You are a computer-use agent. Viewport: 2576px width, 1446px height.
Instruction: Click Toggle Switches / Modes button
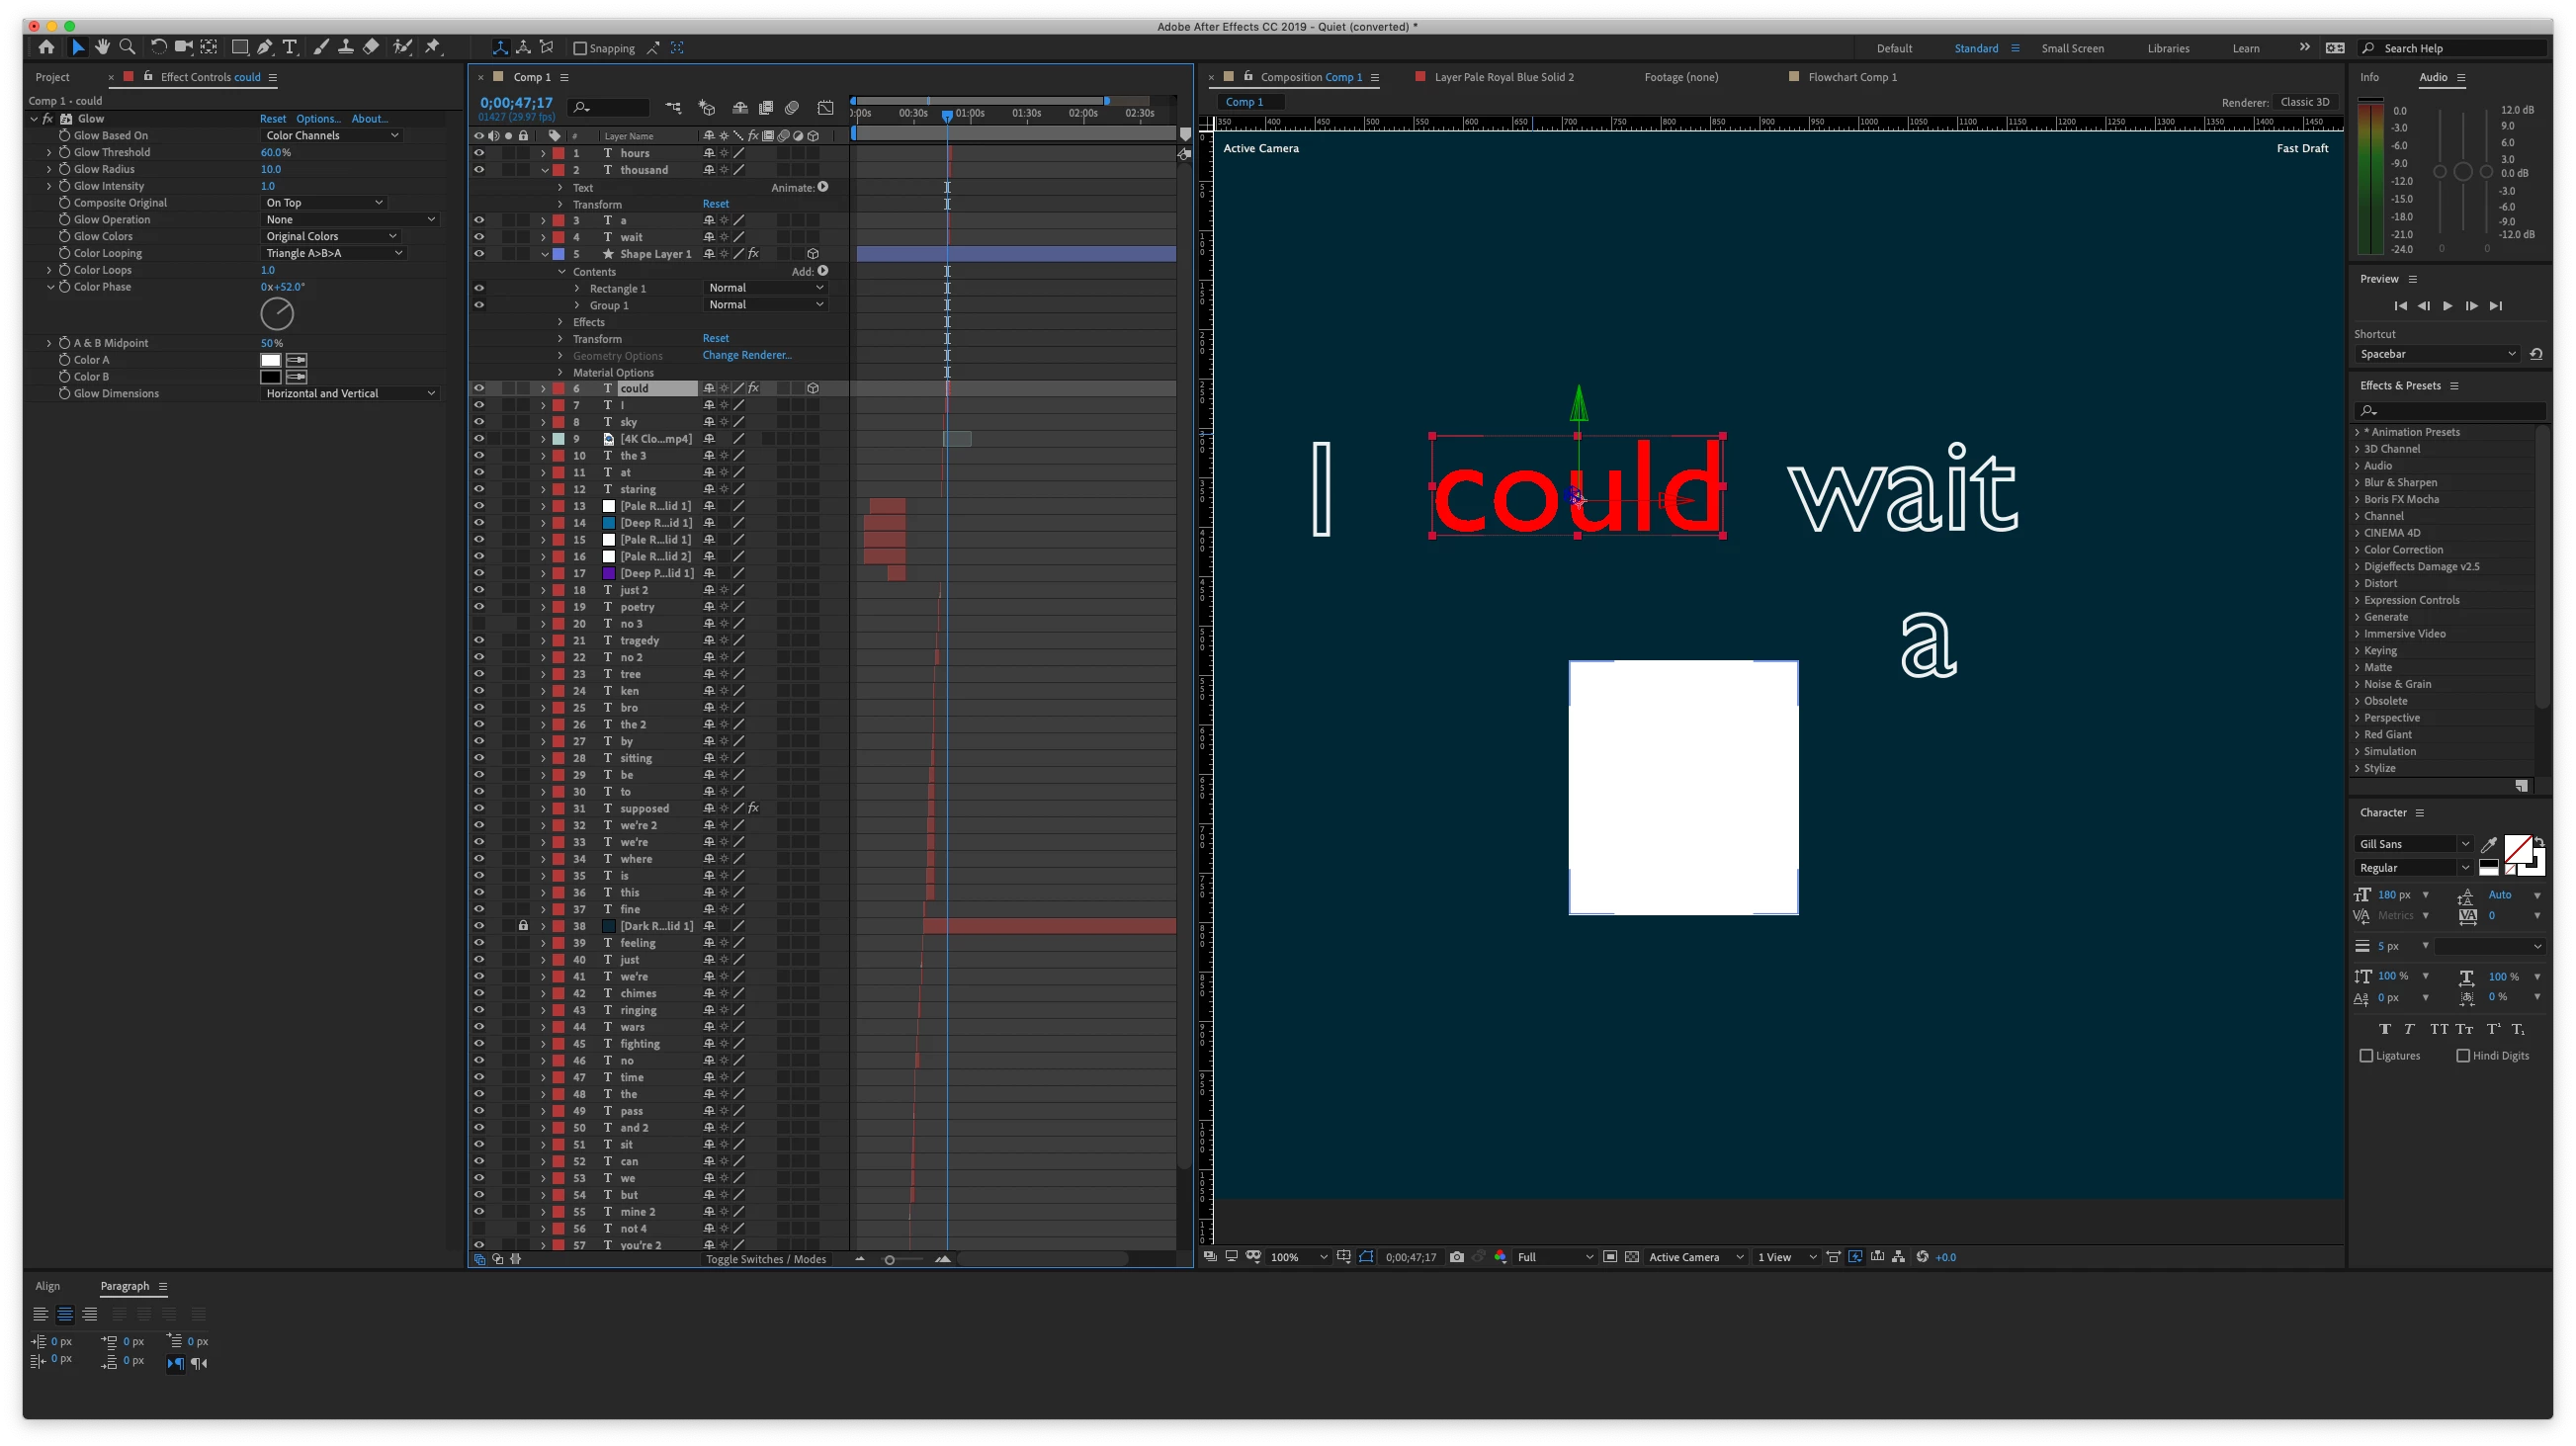click(765, 1259)
